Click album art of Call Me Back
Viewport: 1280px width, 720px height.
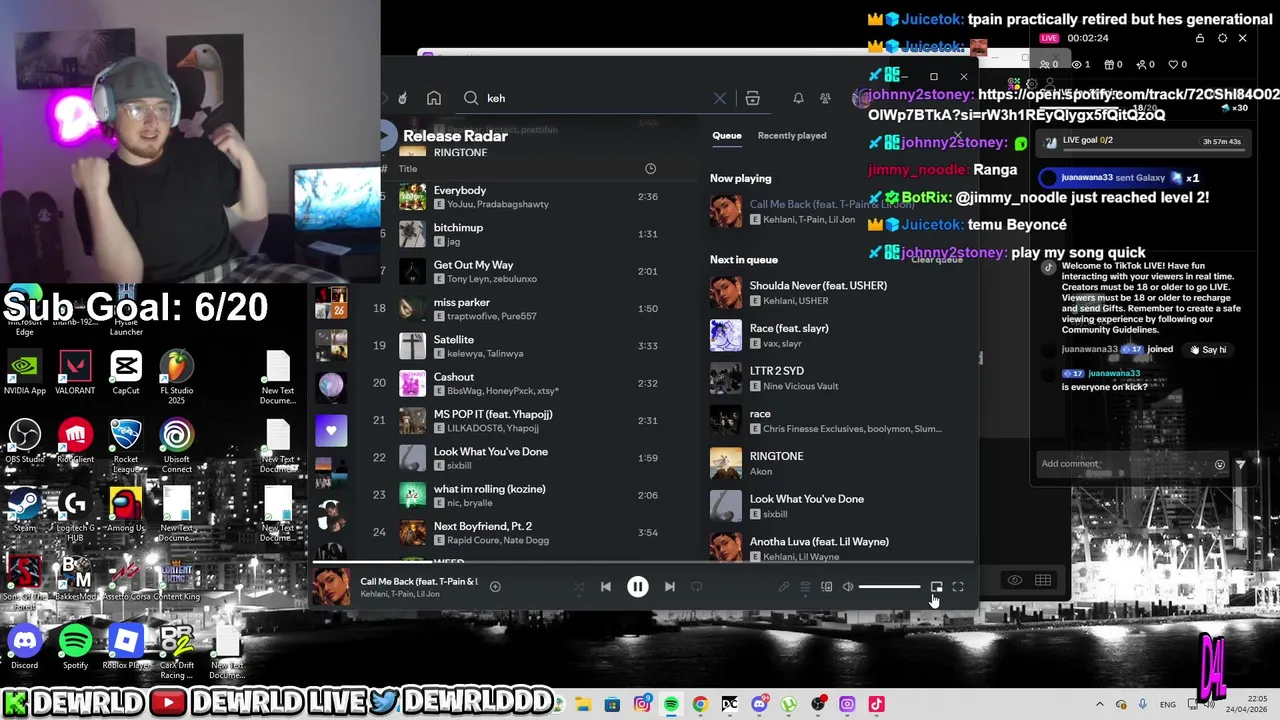point(332,587)
